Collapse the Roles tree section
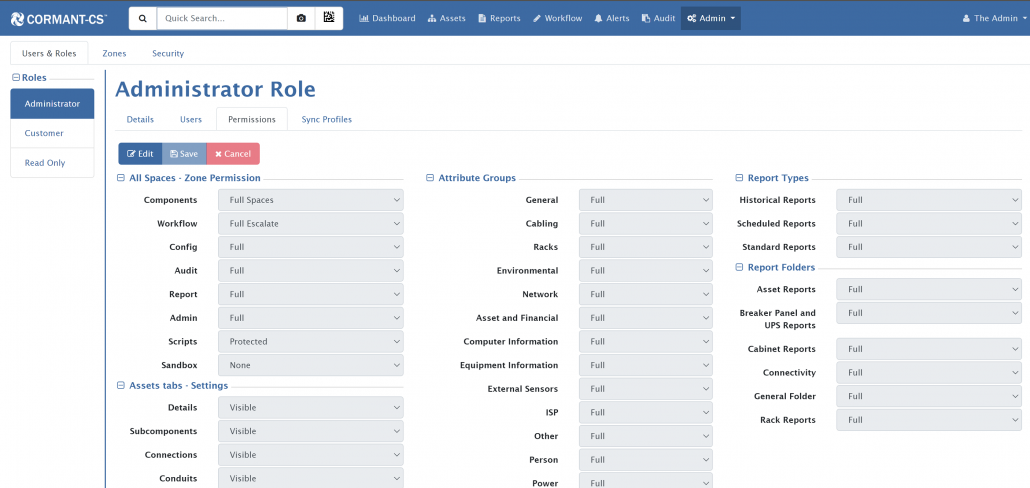This screenshot has width=1030, height=488. [16, 77]
